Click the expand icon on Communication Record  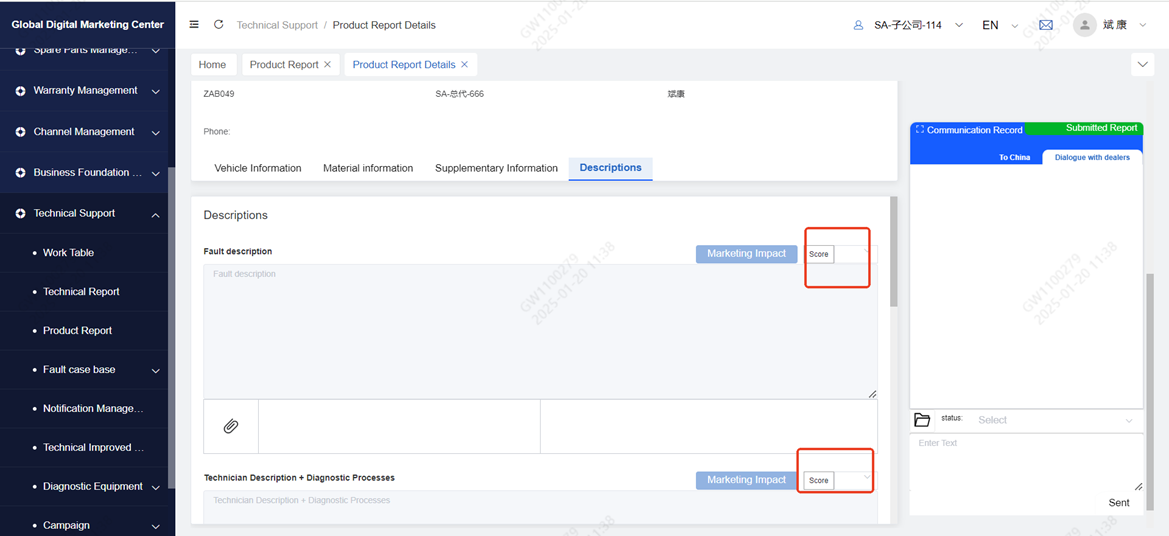pyautogui.click(x=919, y=130)
